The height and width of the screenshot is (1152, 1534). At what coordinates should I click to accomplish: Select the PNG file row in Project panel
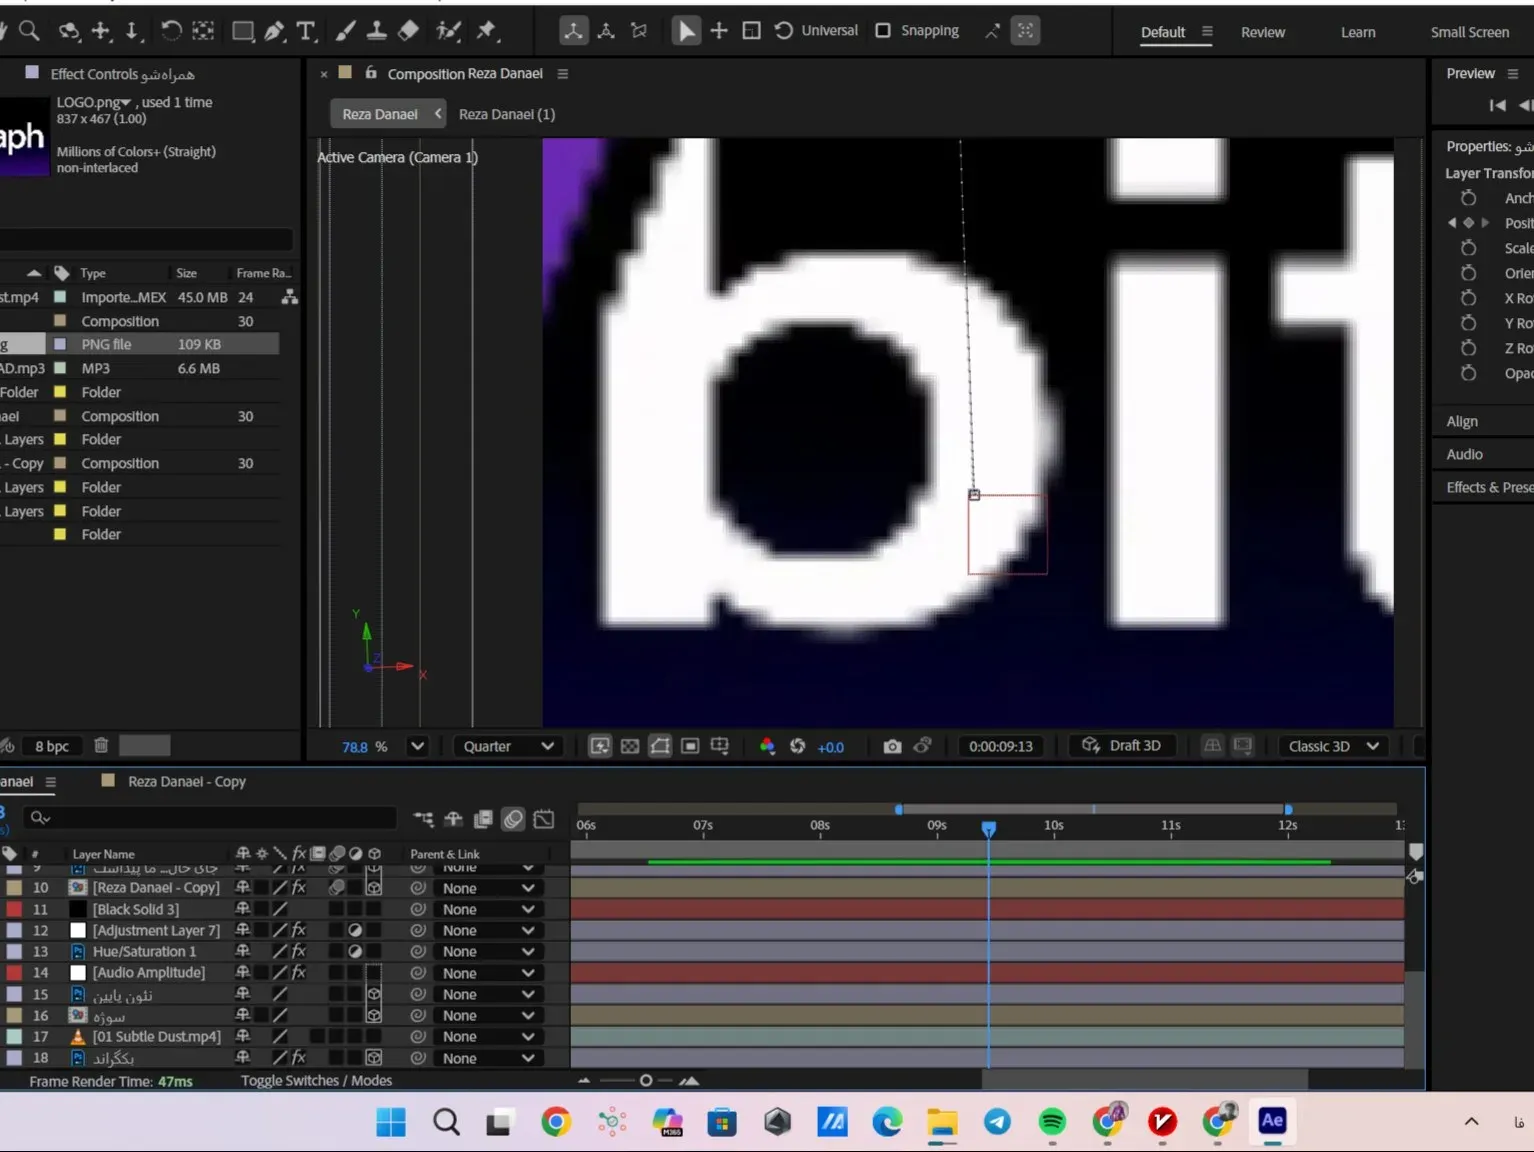point(139,344)
